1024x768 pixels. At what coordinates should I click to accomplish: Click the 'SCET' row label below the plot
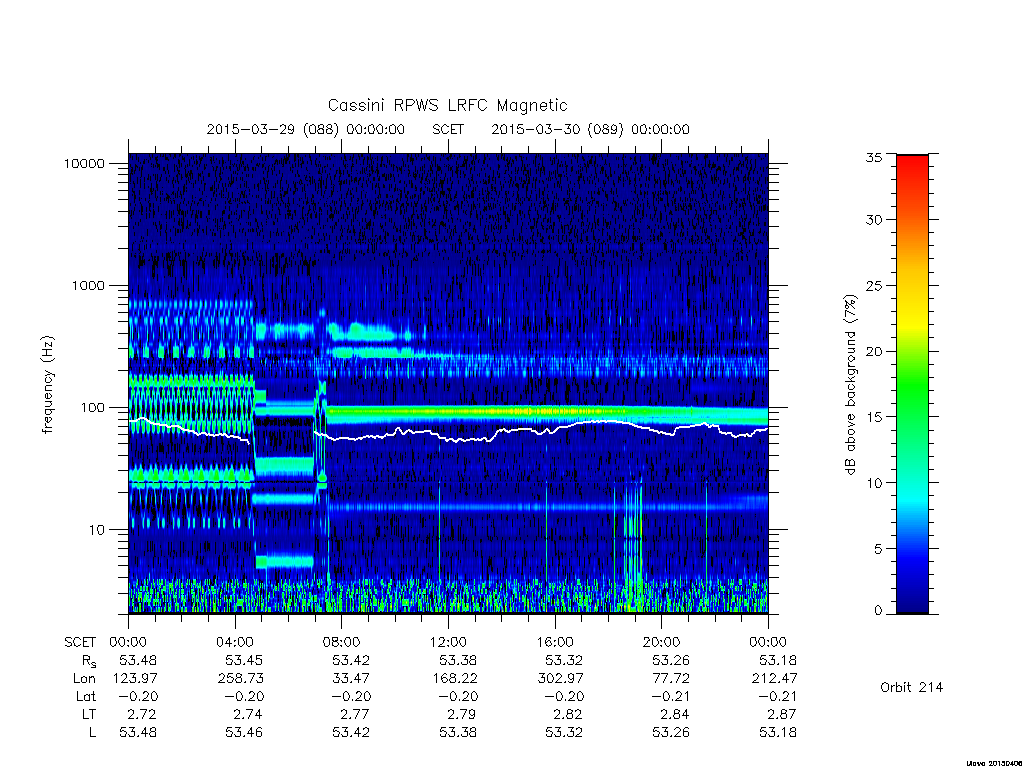[80, 643]
